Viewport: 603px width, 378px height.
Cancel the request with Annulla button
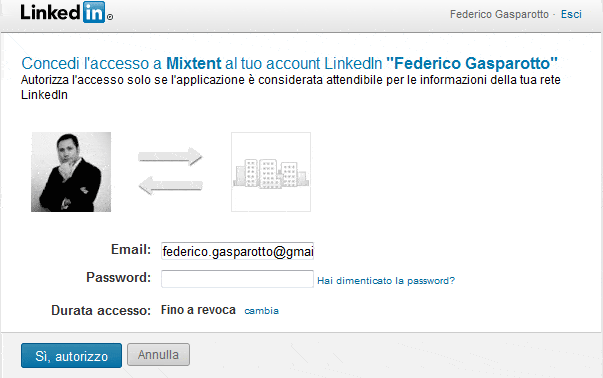pyautogui.click(x=158, y=355)
